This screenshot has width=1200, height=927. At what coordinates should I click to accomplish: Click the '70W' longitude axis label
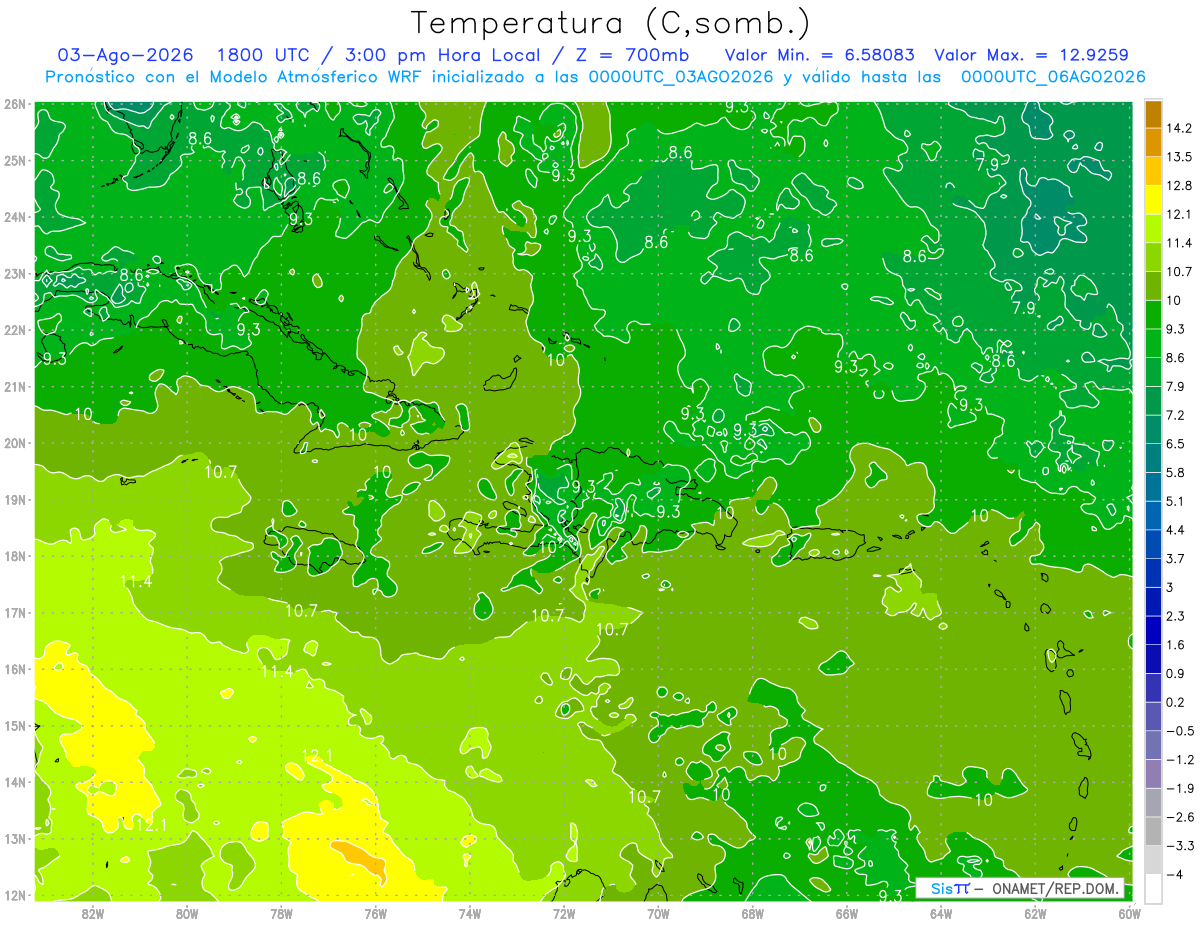[x=658, y=913]
